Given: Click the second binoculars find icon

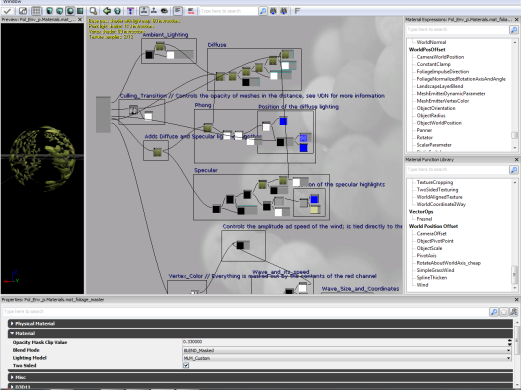Looking at the screenshot, I should click(x=284, y=11).
